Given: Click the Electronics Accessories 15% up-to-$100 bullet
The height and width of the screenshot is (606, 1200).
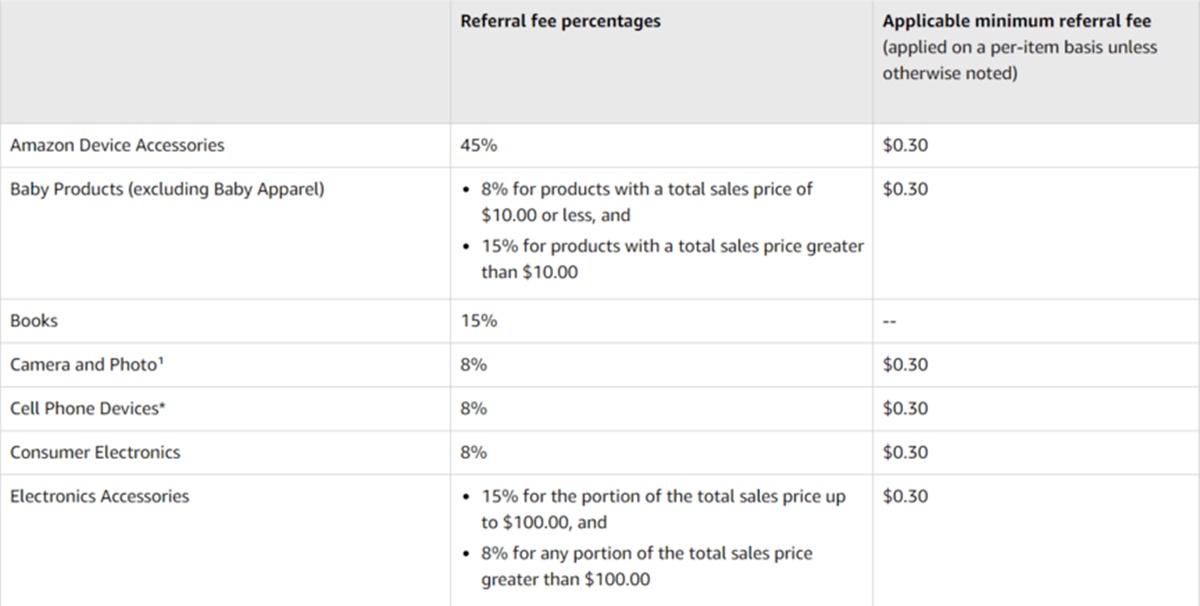Looking at the screenshot, I should 662,509.
